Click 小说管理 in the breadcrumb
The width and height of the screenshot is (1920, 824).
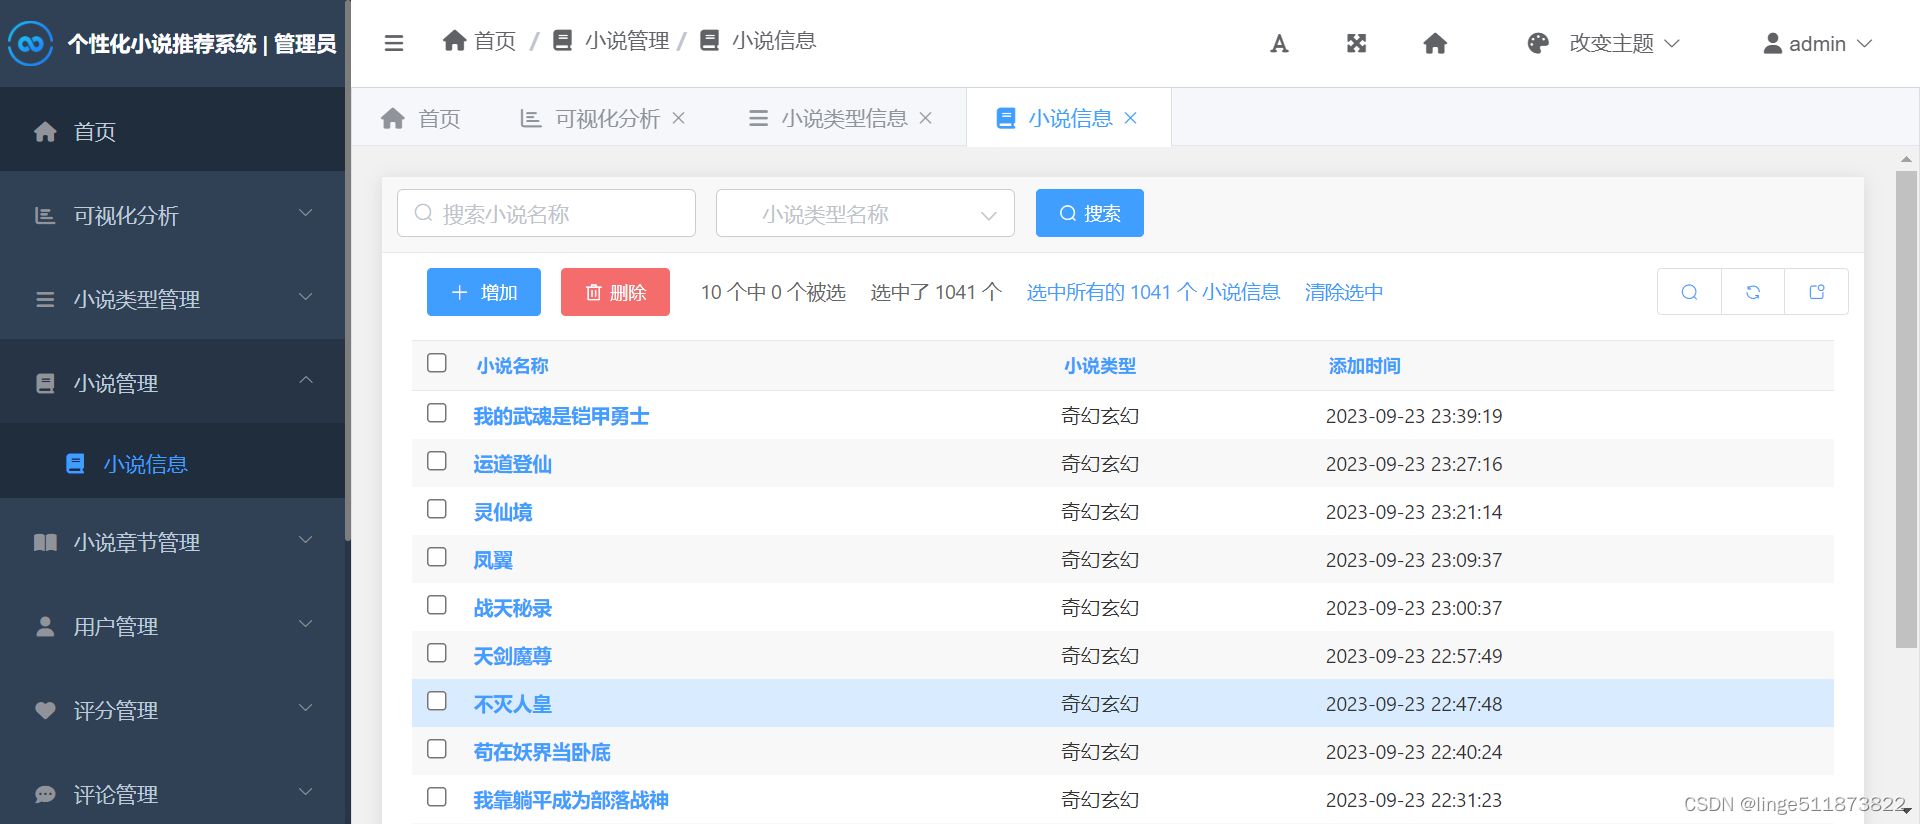pos(627,40)
